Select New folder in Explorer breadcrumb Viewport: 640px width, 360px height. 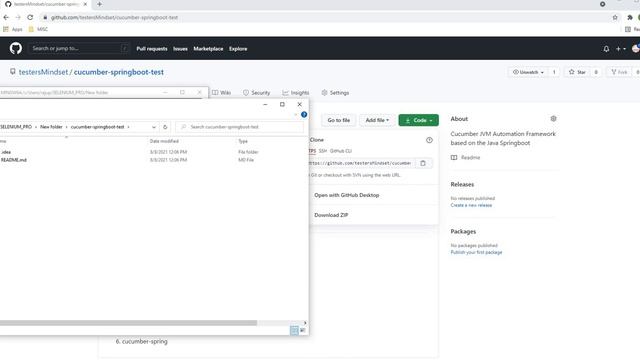(51, 127)
